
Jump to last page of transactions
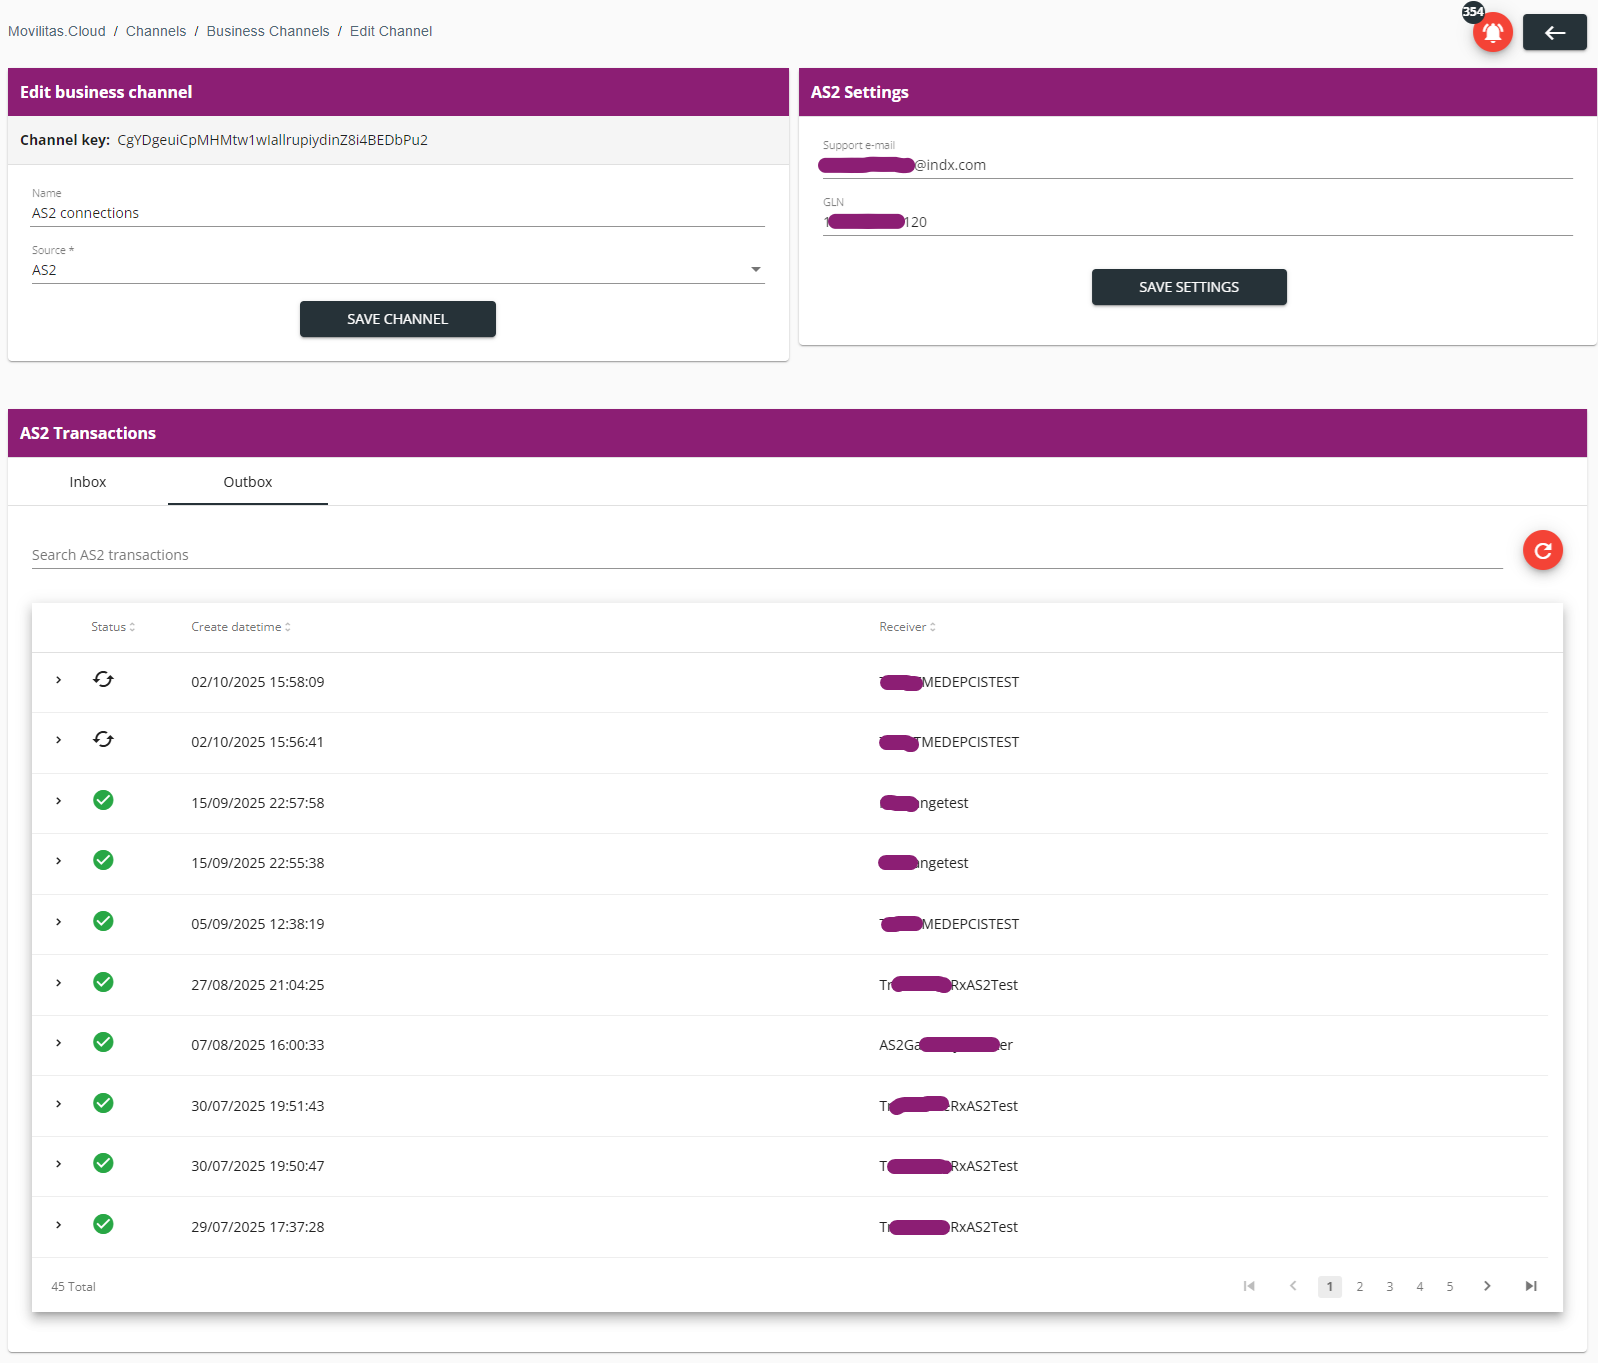[1531, 1286]
